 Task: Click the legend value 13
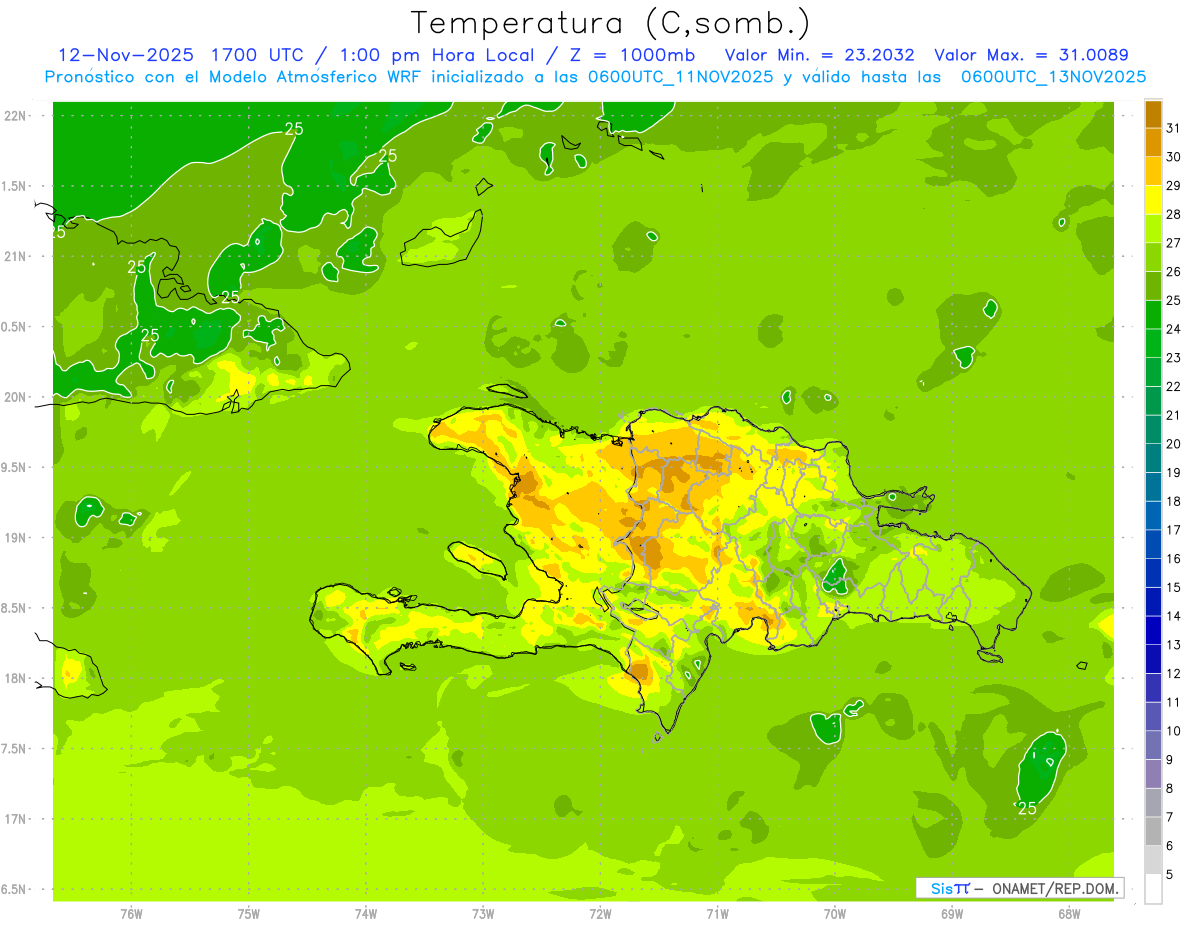coord(1173,645)
